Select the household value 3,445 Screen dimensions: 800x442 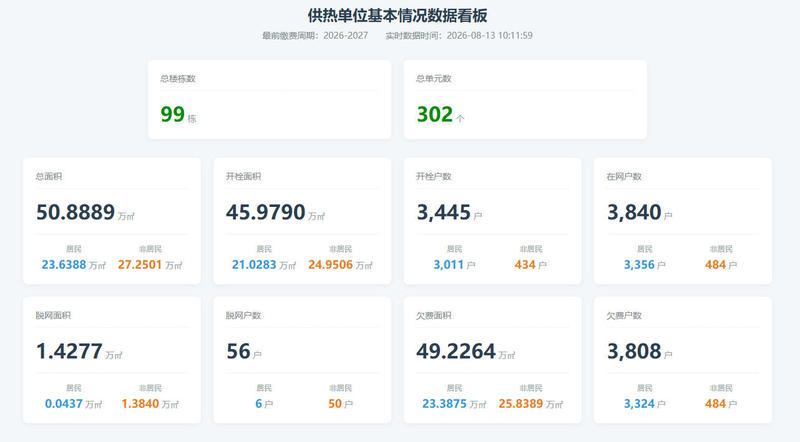pos(443,212)
